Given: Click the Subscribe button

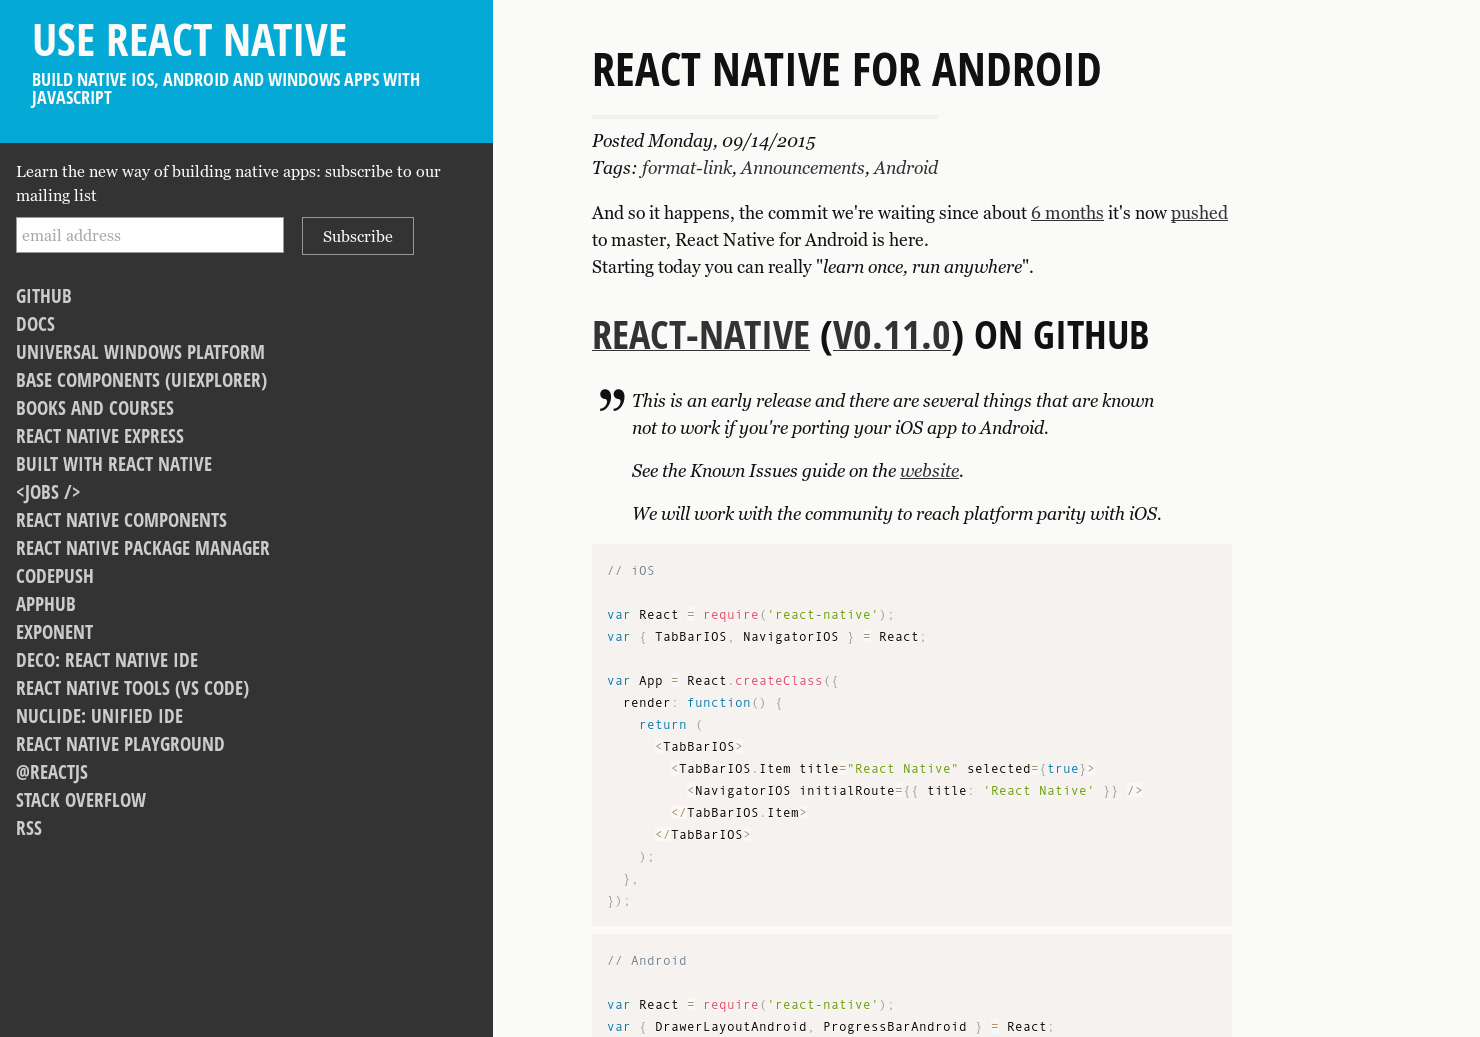Looking at the screenshot, I should (x=358, y=236).
